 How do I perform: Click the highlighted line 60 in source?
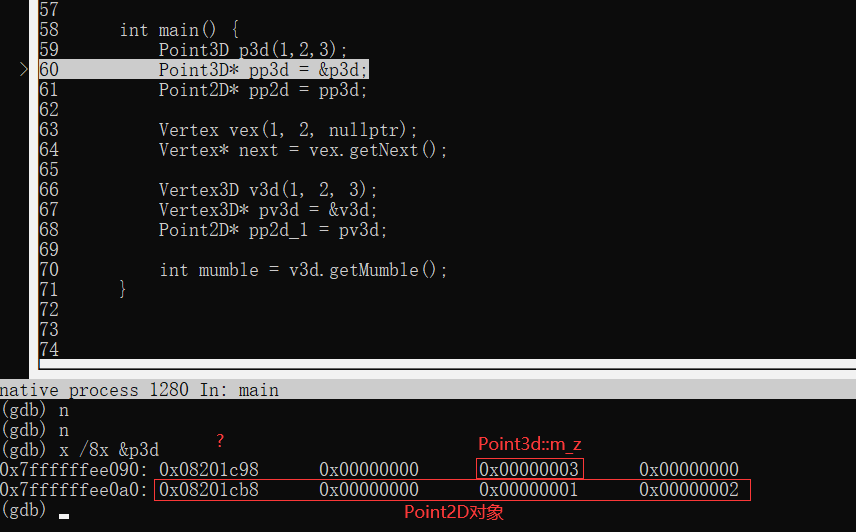pos(263,70)
